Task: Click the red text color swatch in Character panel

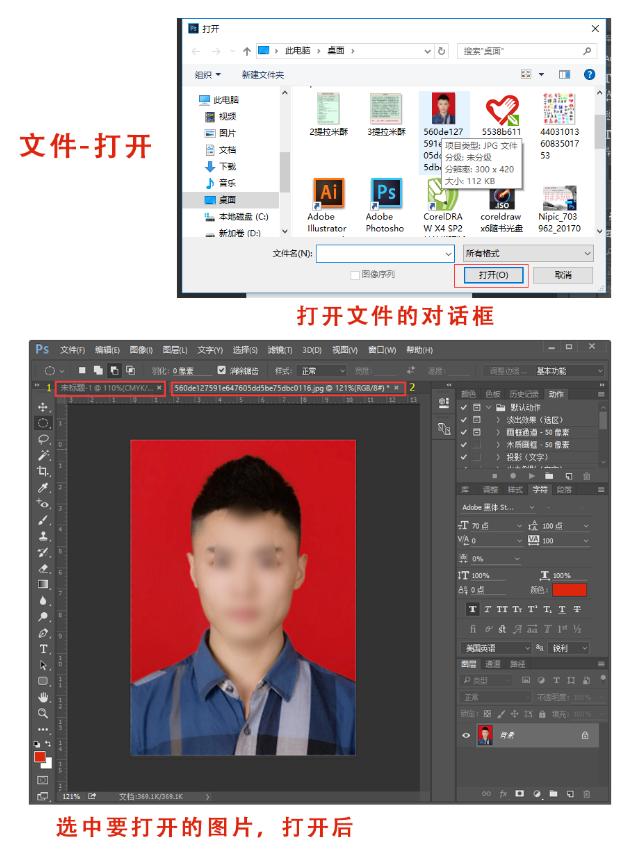Action: [x=569, y=590]
